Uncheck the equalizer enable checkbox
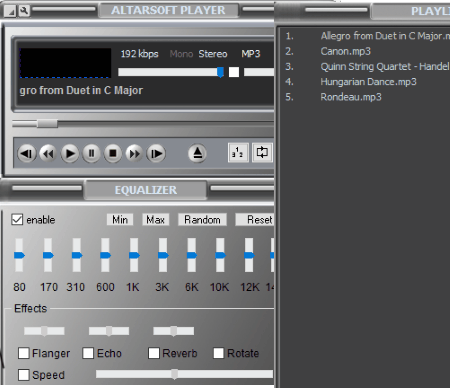The width and height of the screenshot is (450, 388). point(17,220)
